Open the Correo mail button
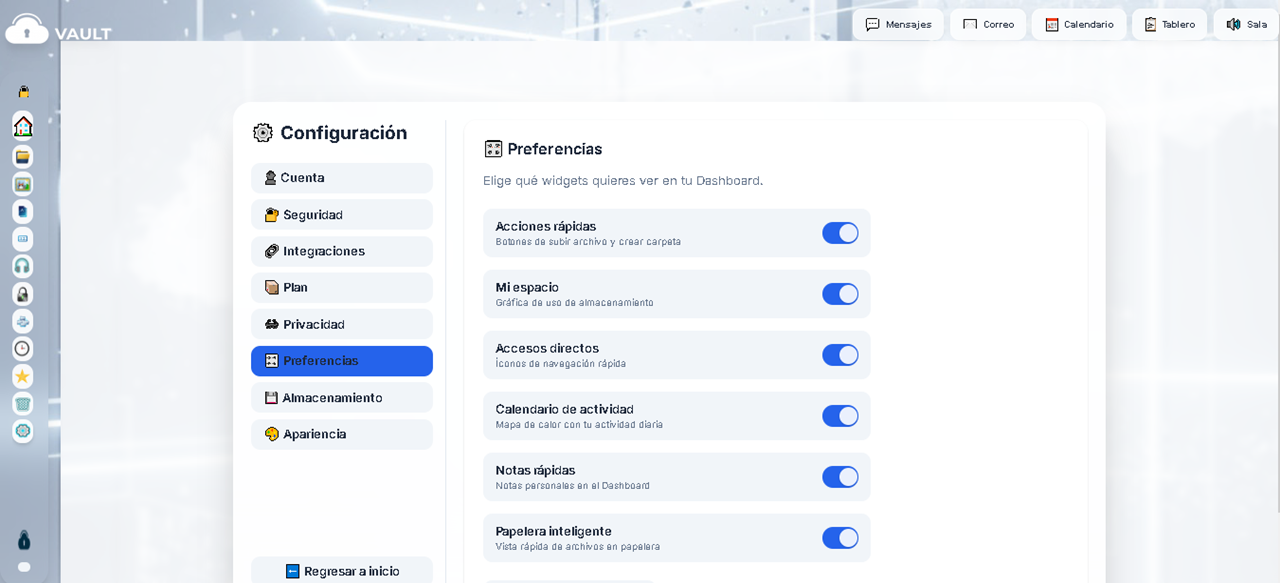The width and height of the screenshot is (1280, 586). 988,24
